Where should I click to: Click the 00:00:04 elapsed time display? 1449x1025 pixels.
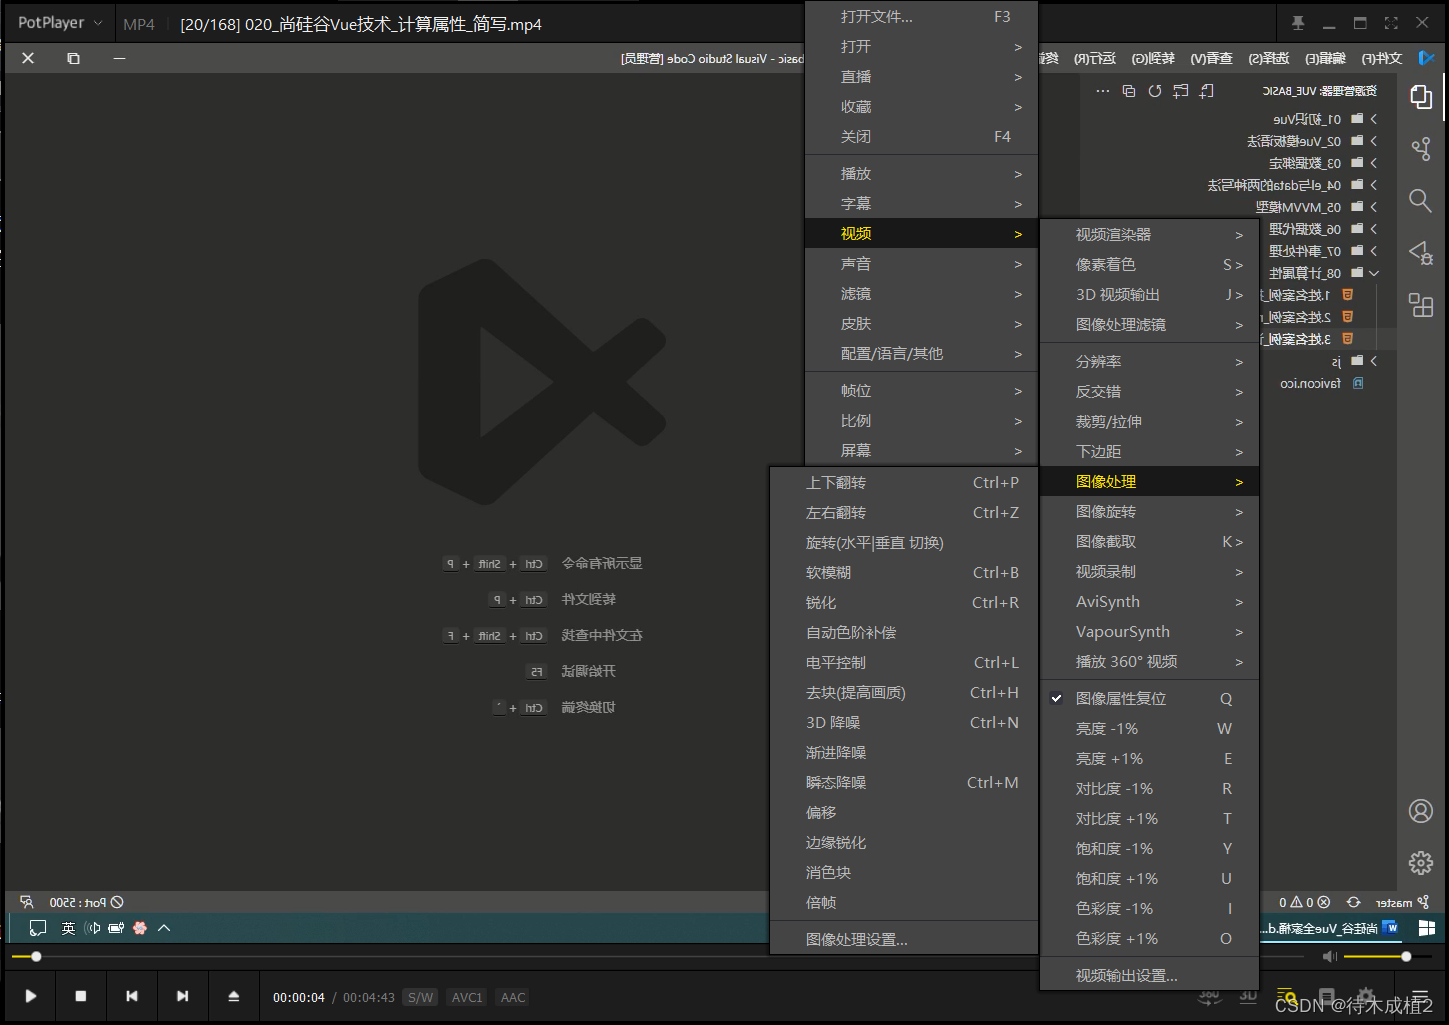click(x=299, y=997)
